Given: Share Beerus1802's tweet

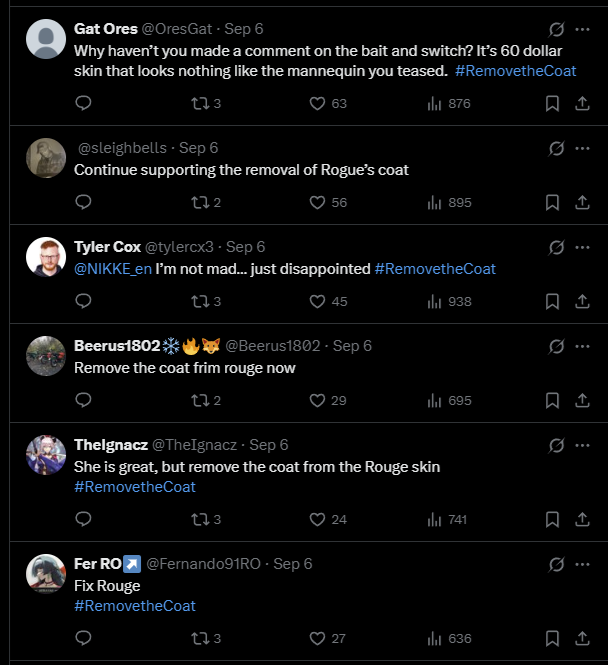Looking at the screenshot, I should pyautogui.click(x=582, y=400).
